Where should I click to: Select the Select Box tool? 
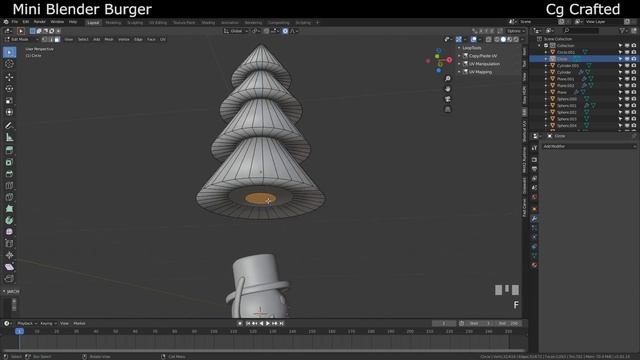(x=9, y=52)
